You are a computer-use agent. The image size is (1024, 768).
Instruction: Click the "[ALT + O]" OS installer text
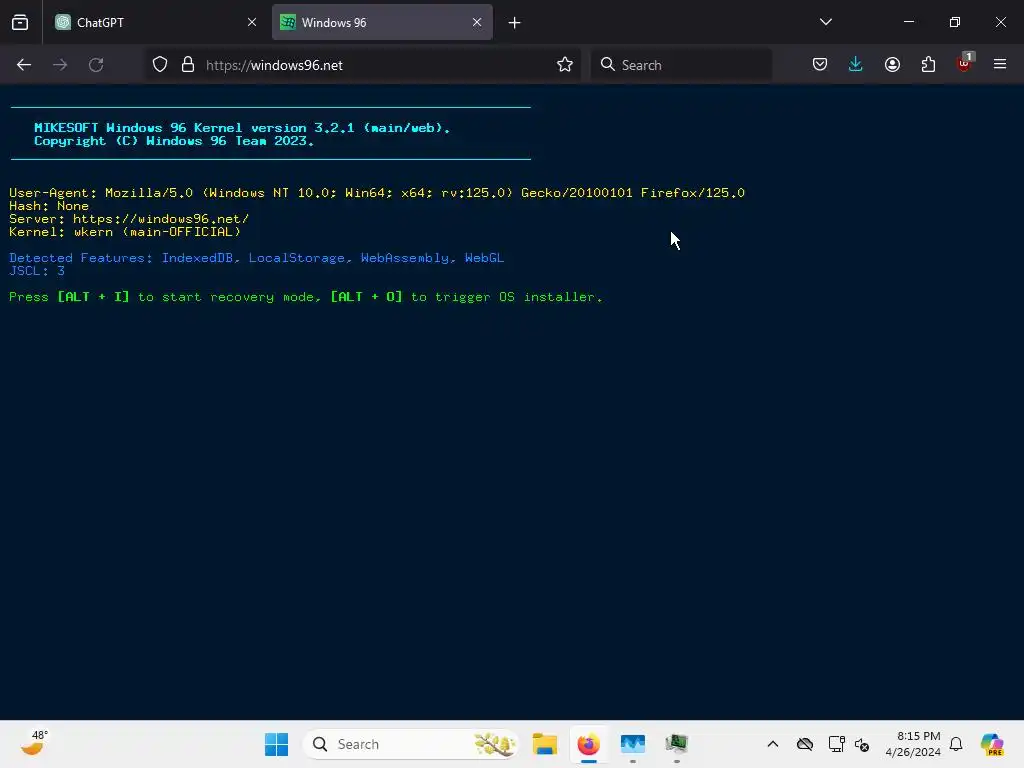366,296
